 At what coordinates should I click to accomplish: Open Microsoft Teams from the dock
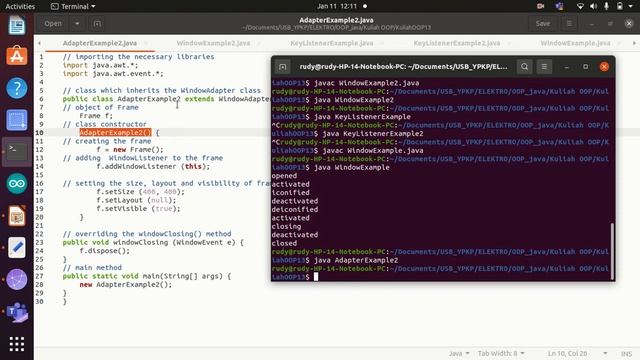tap(17, 312)
